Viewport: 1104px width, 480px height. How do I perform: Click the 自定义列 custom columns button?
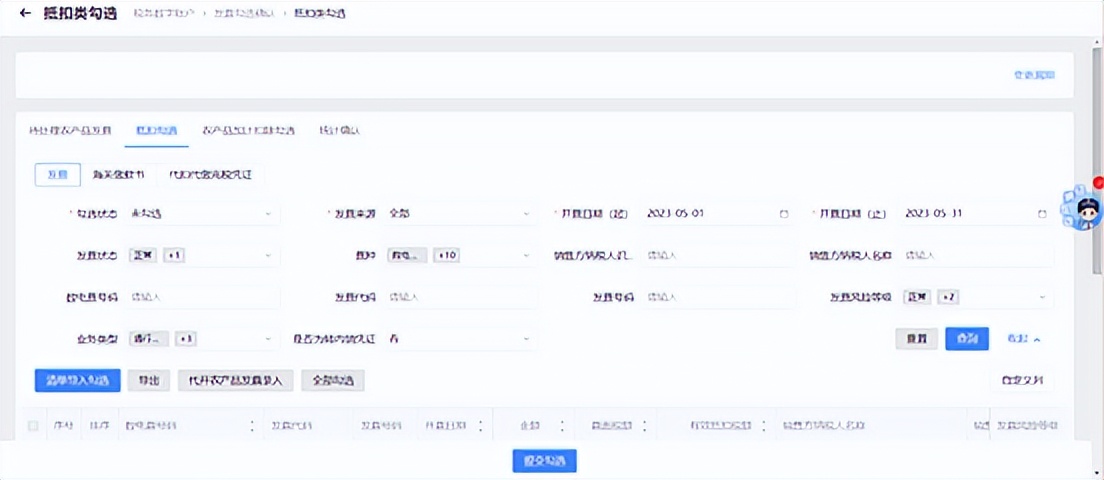1022,381
